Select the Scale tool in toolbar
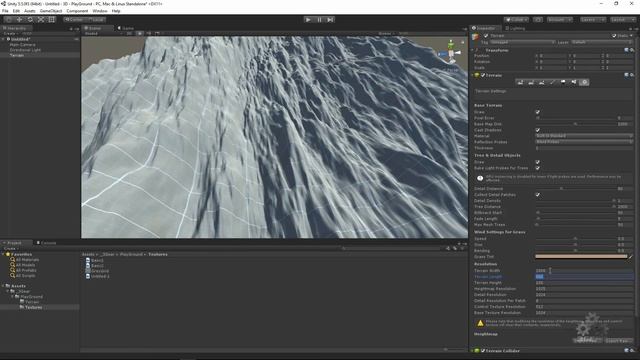The image size is (640, 360). pos(41,20)
